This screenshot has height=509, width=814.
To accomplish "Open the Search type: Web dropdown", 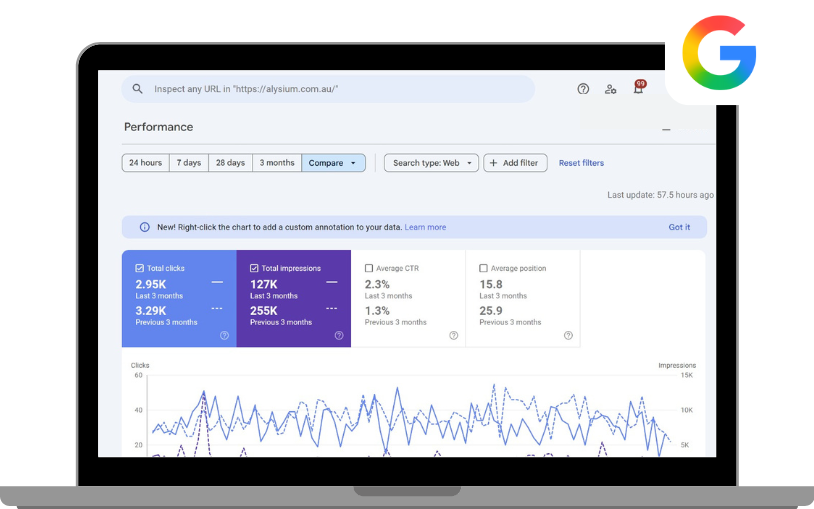I will click(431, 163).
